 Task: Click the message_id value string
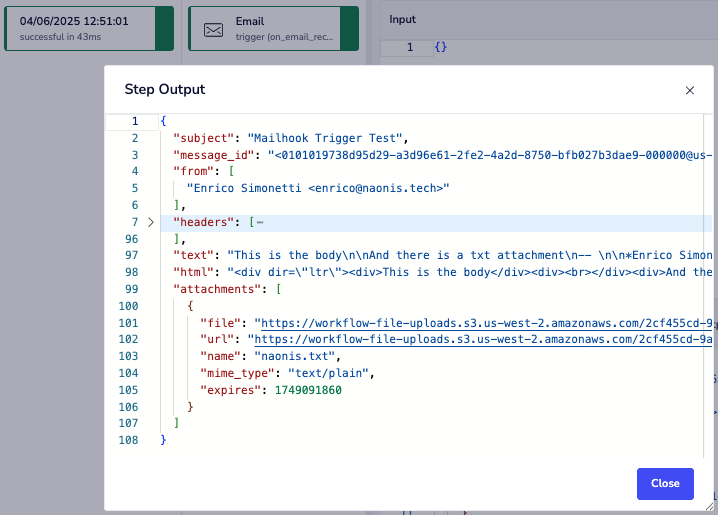490,155
